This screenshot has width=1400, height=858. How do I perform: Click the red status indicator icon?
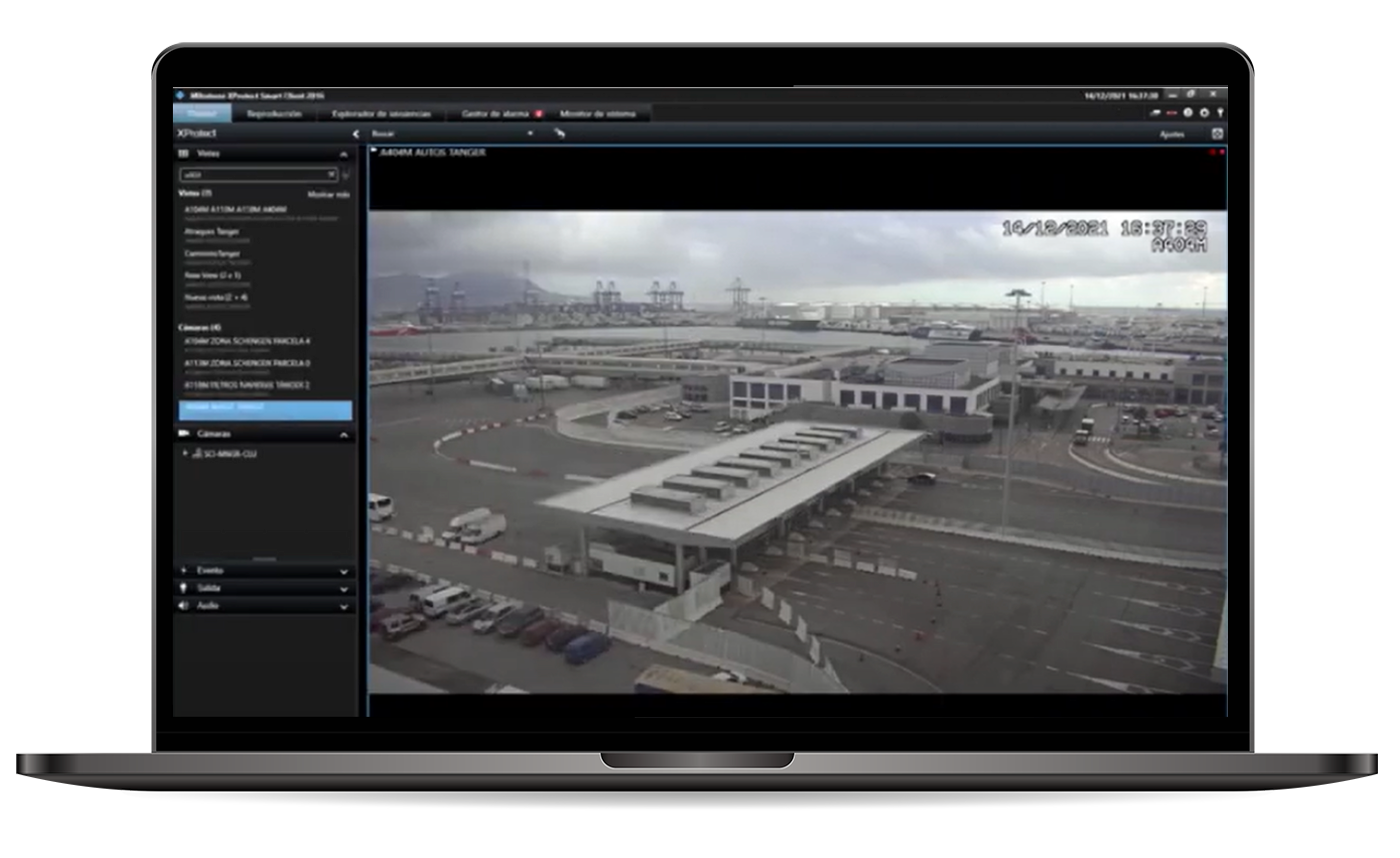click(x=1172, y=114)
